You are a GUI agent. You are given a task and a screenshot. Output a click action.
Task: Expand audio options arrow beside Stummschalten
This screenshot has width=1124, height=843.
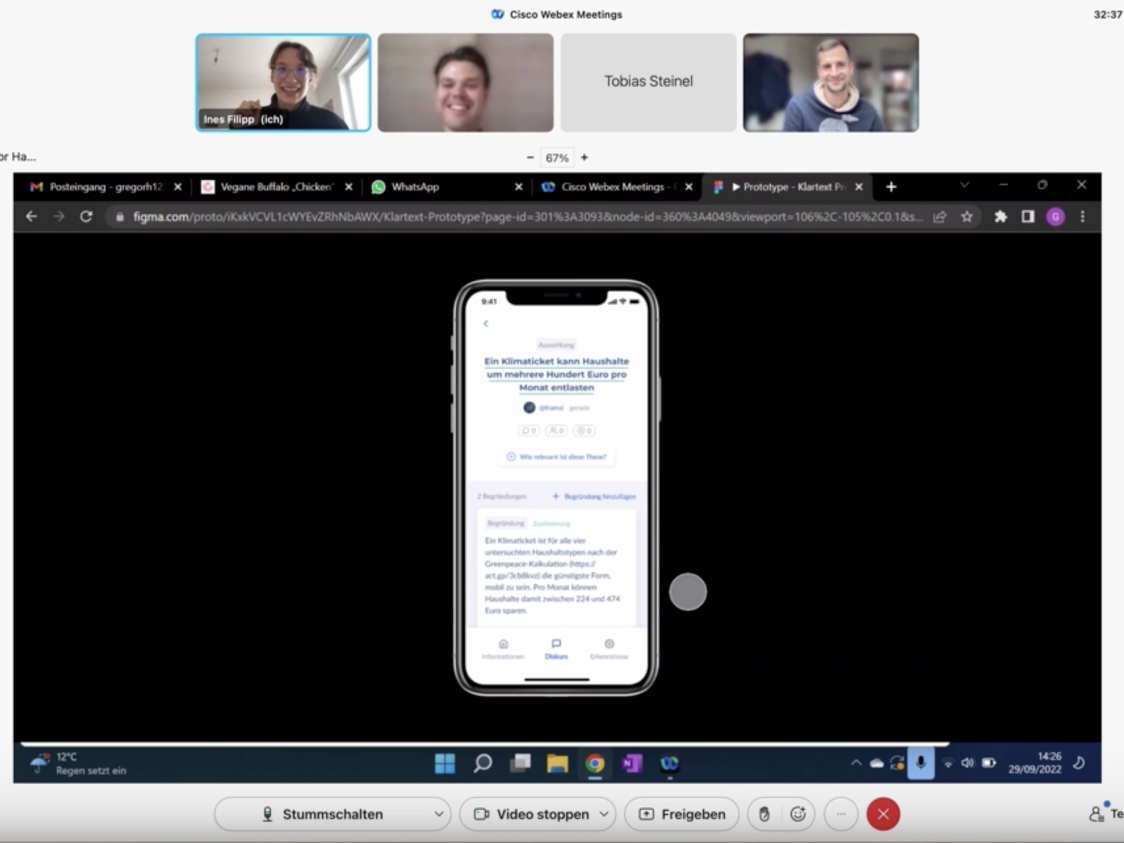(438, 814)
